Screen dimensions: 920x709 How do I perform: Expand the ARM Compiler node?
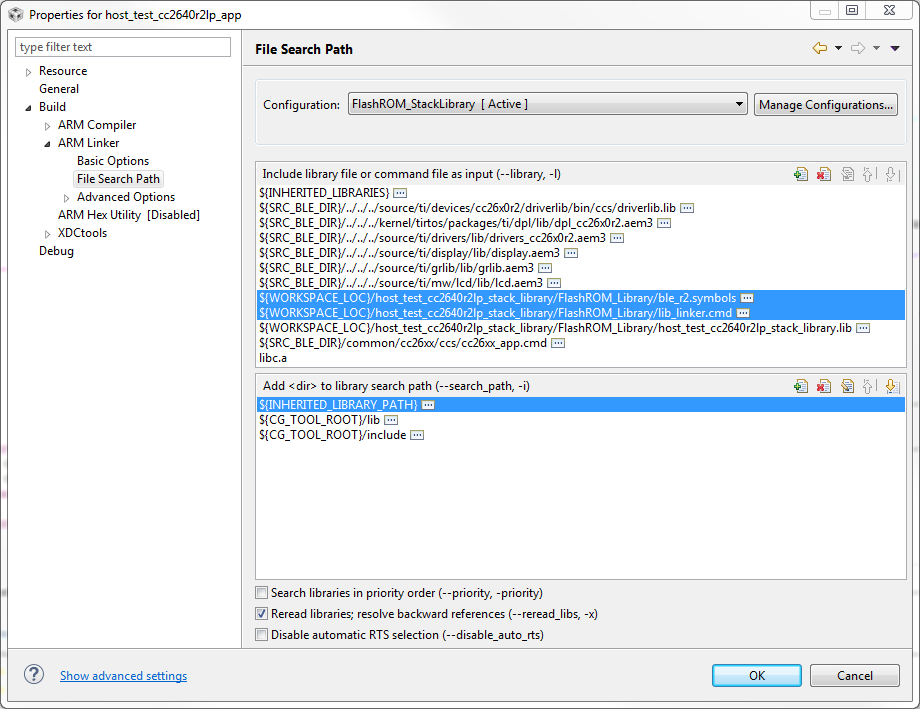click(48, 126)
